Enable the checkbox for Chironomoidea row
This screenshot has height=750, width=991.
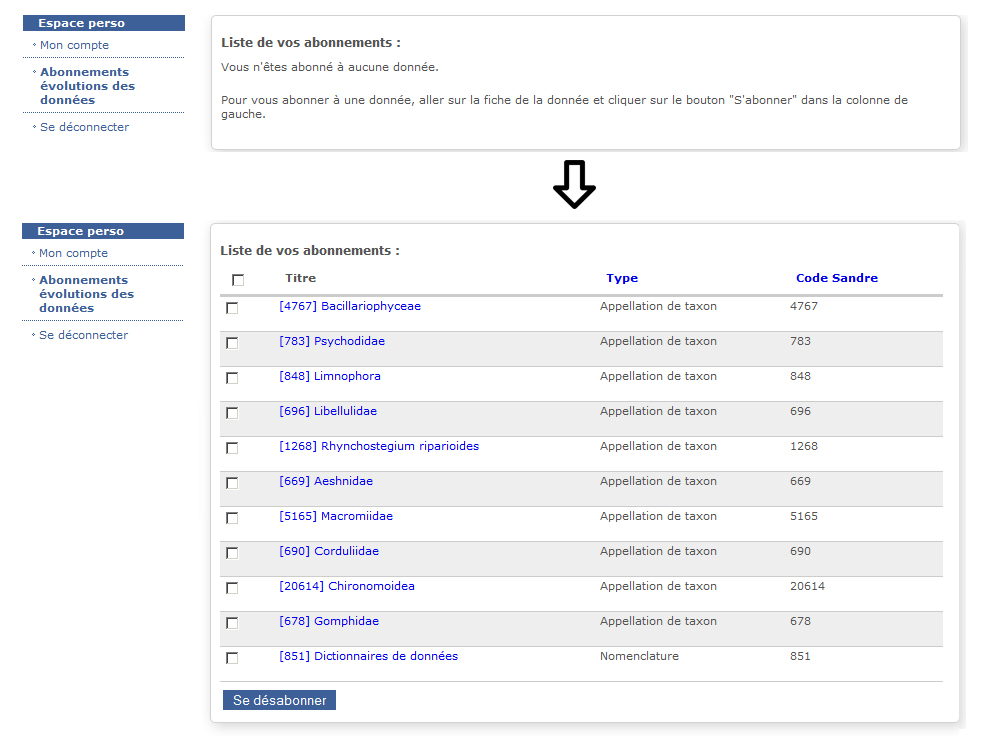(x=232, y=588)
